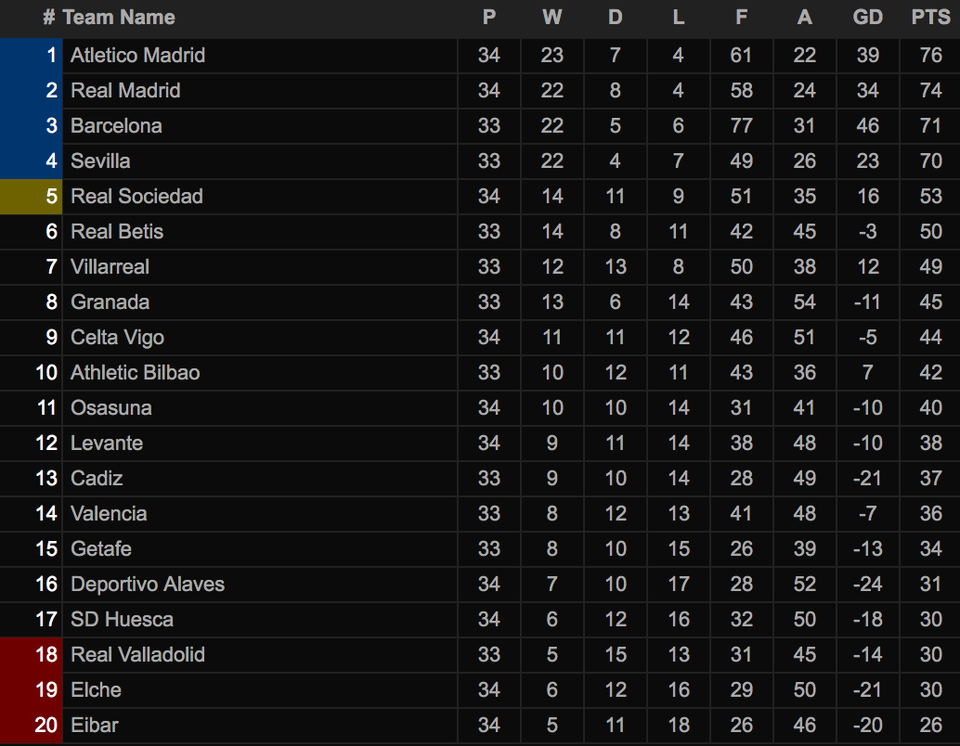This screenshot has height=746, width=960.
Task: Select the D column header
Action: point(615,17)
